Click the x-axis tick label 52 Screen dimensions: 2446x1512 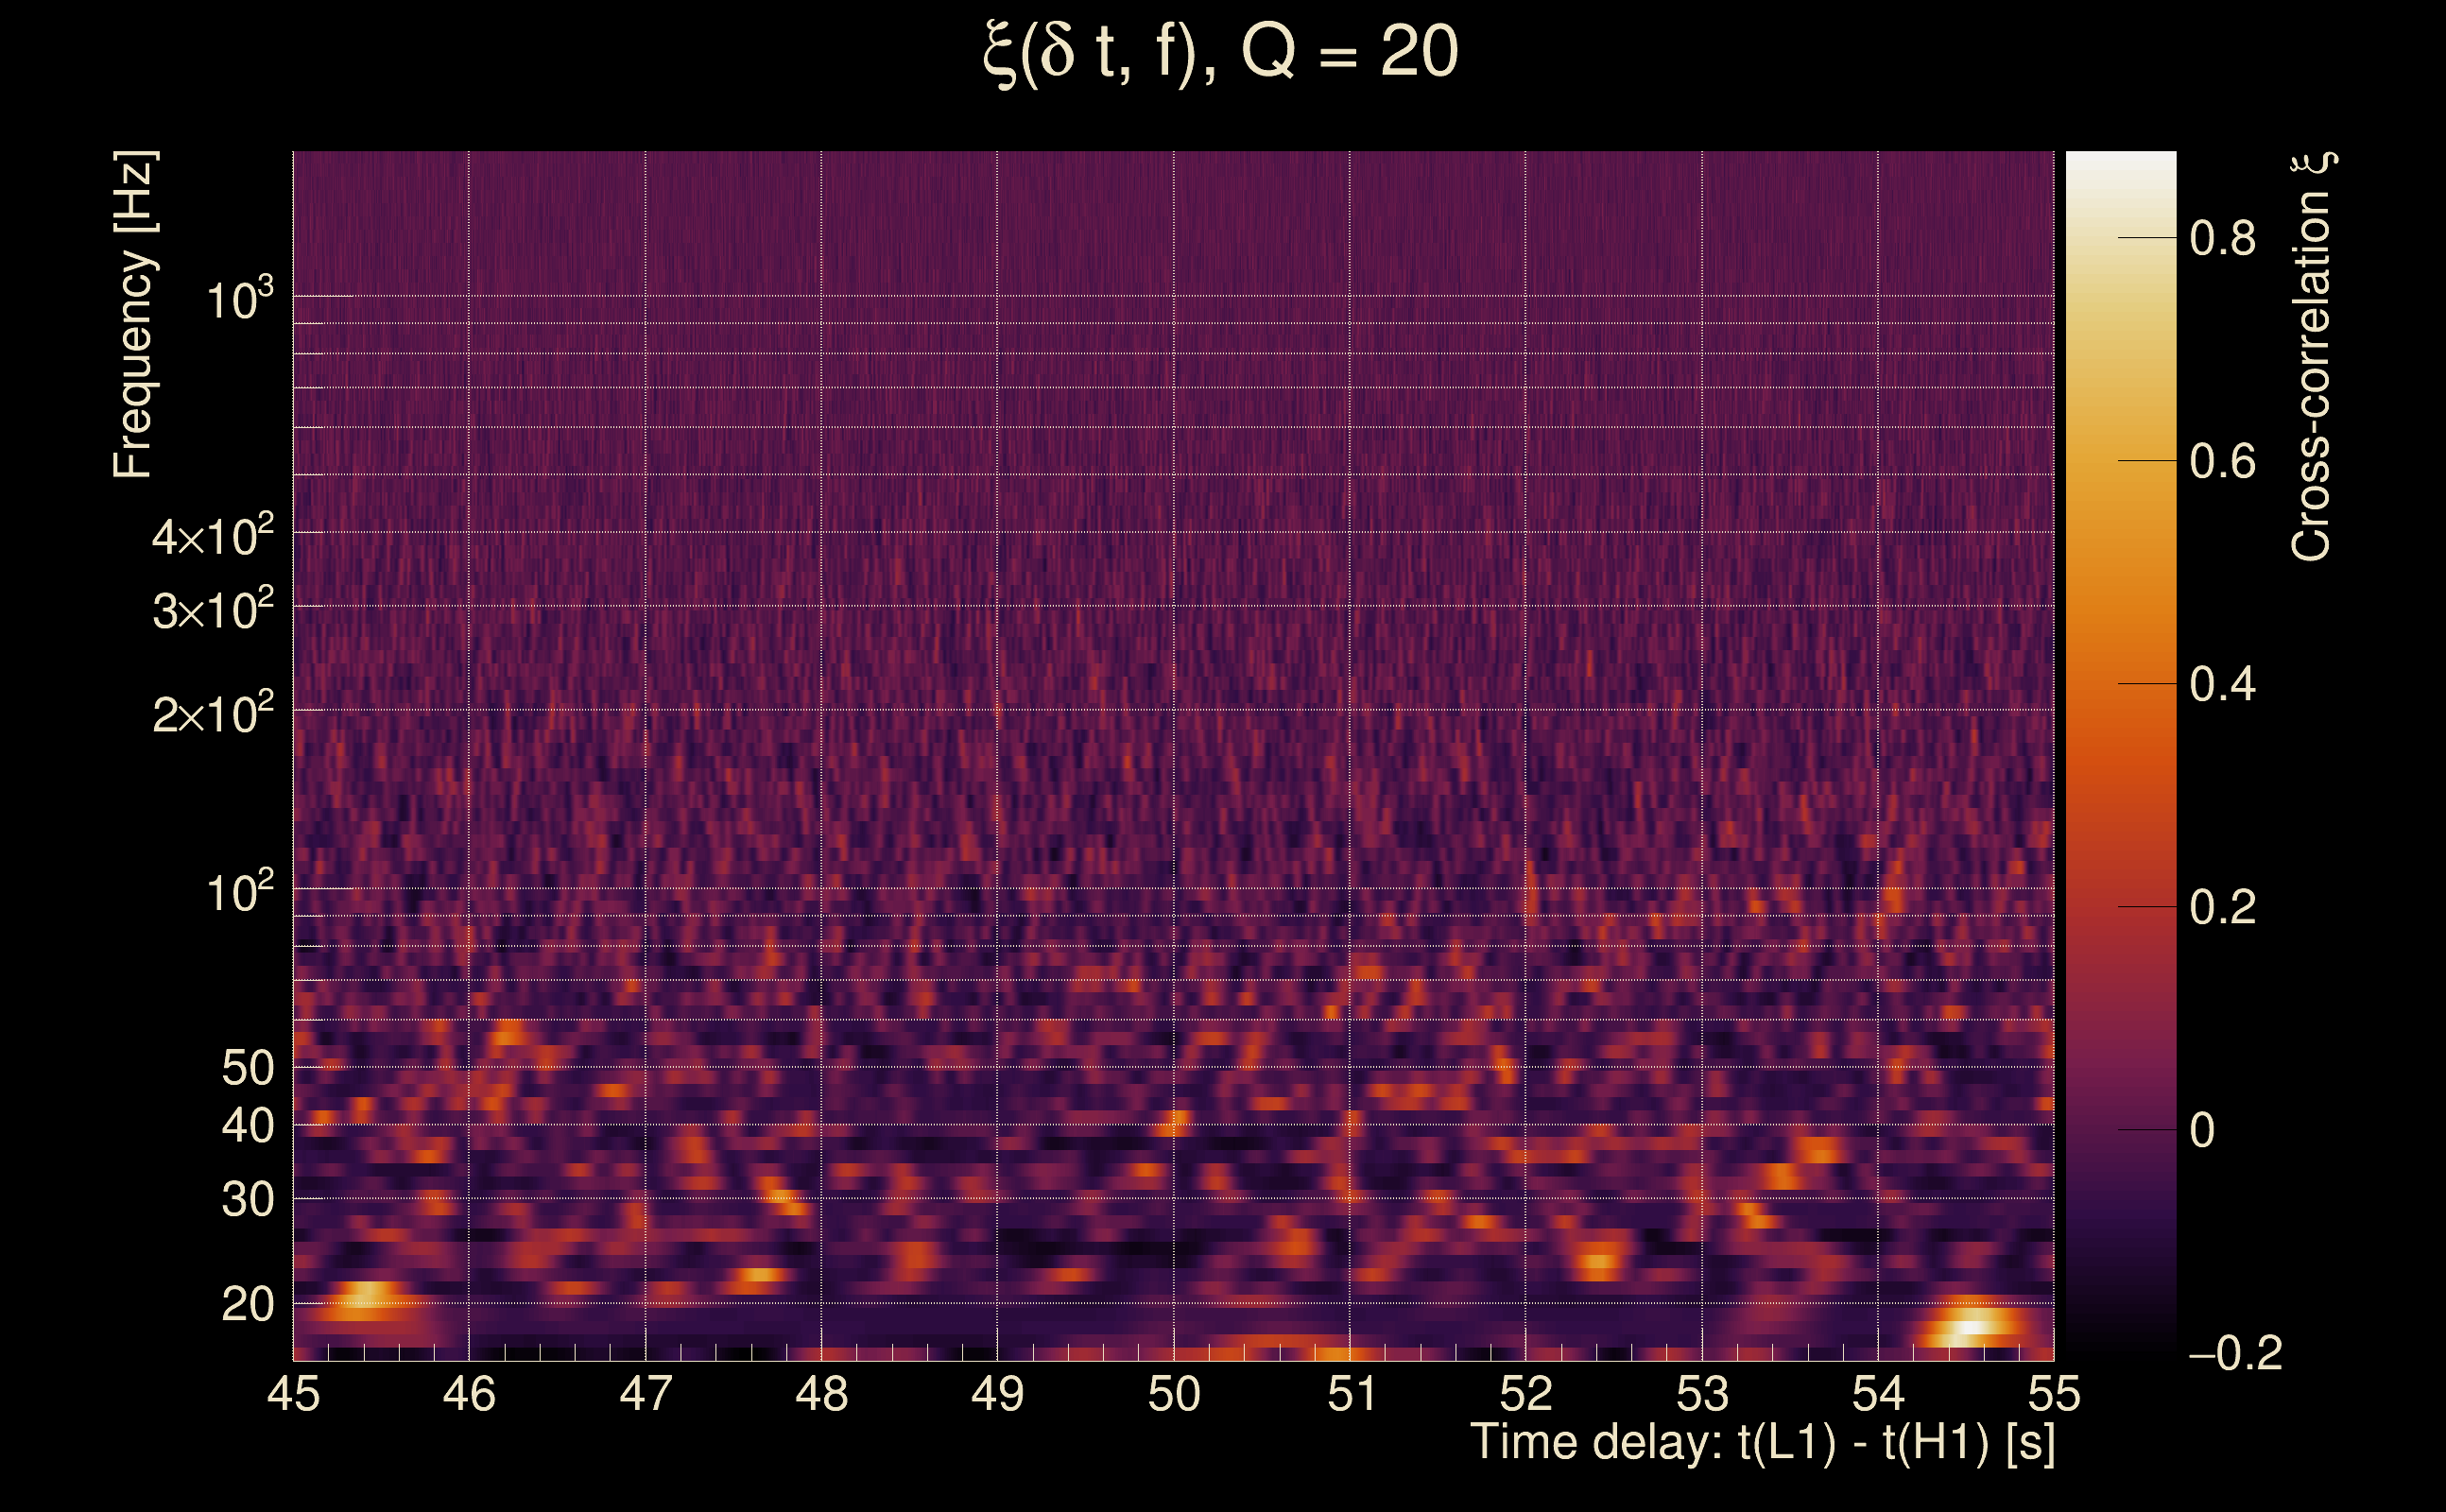click(x=1525, y=1394)
